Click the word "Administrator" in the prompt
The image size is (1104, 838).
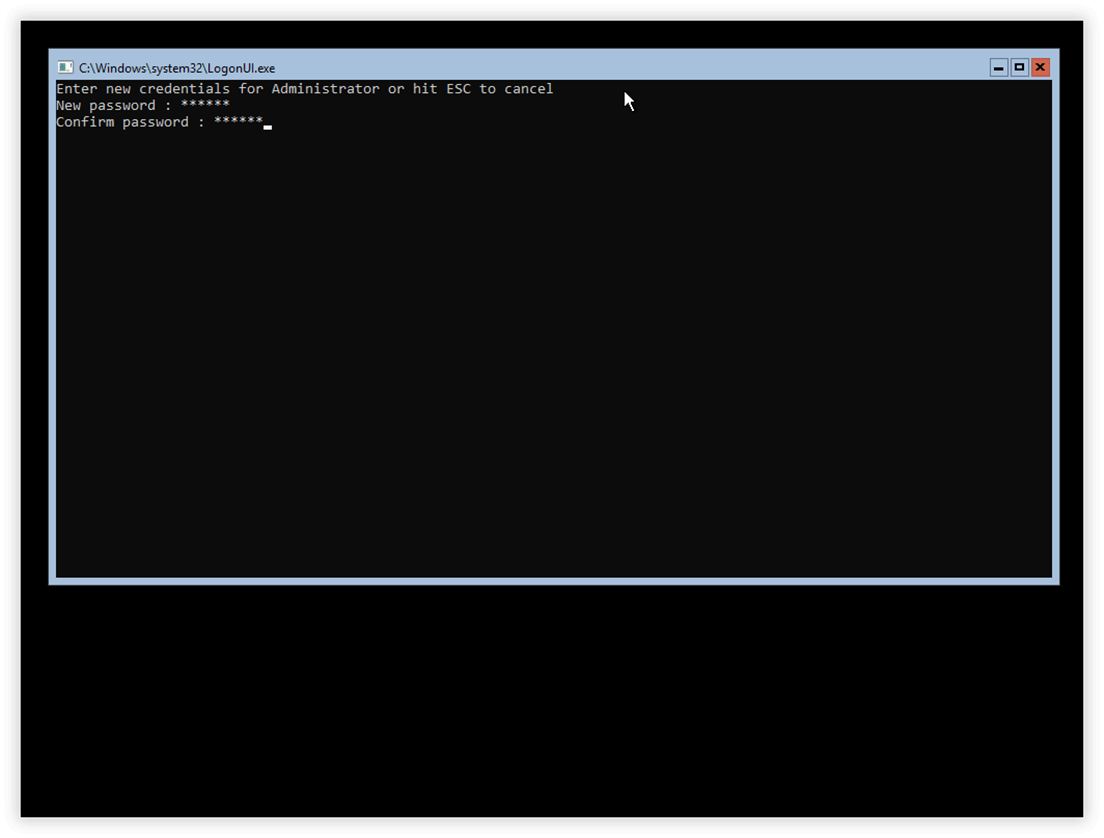tap(325, 89)
